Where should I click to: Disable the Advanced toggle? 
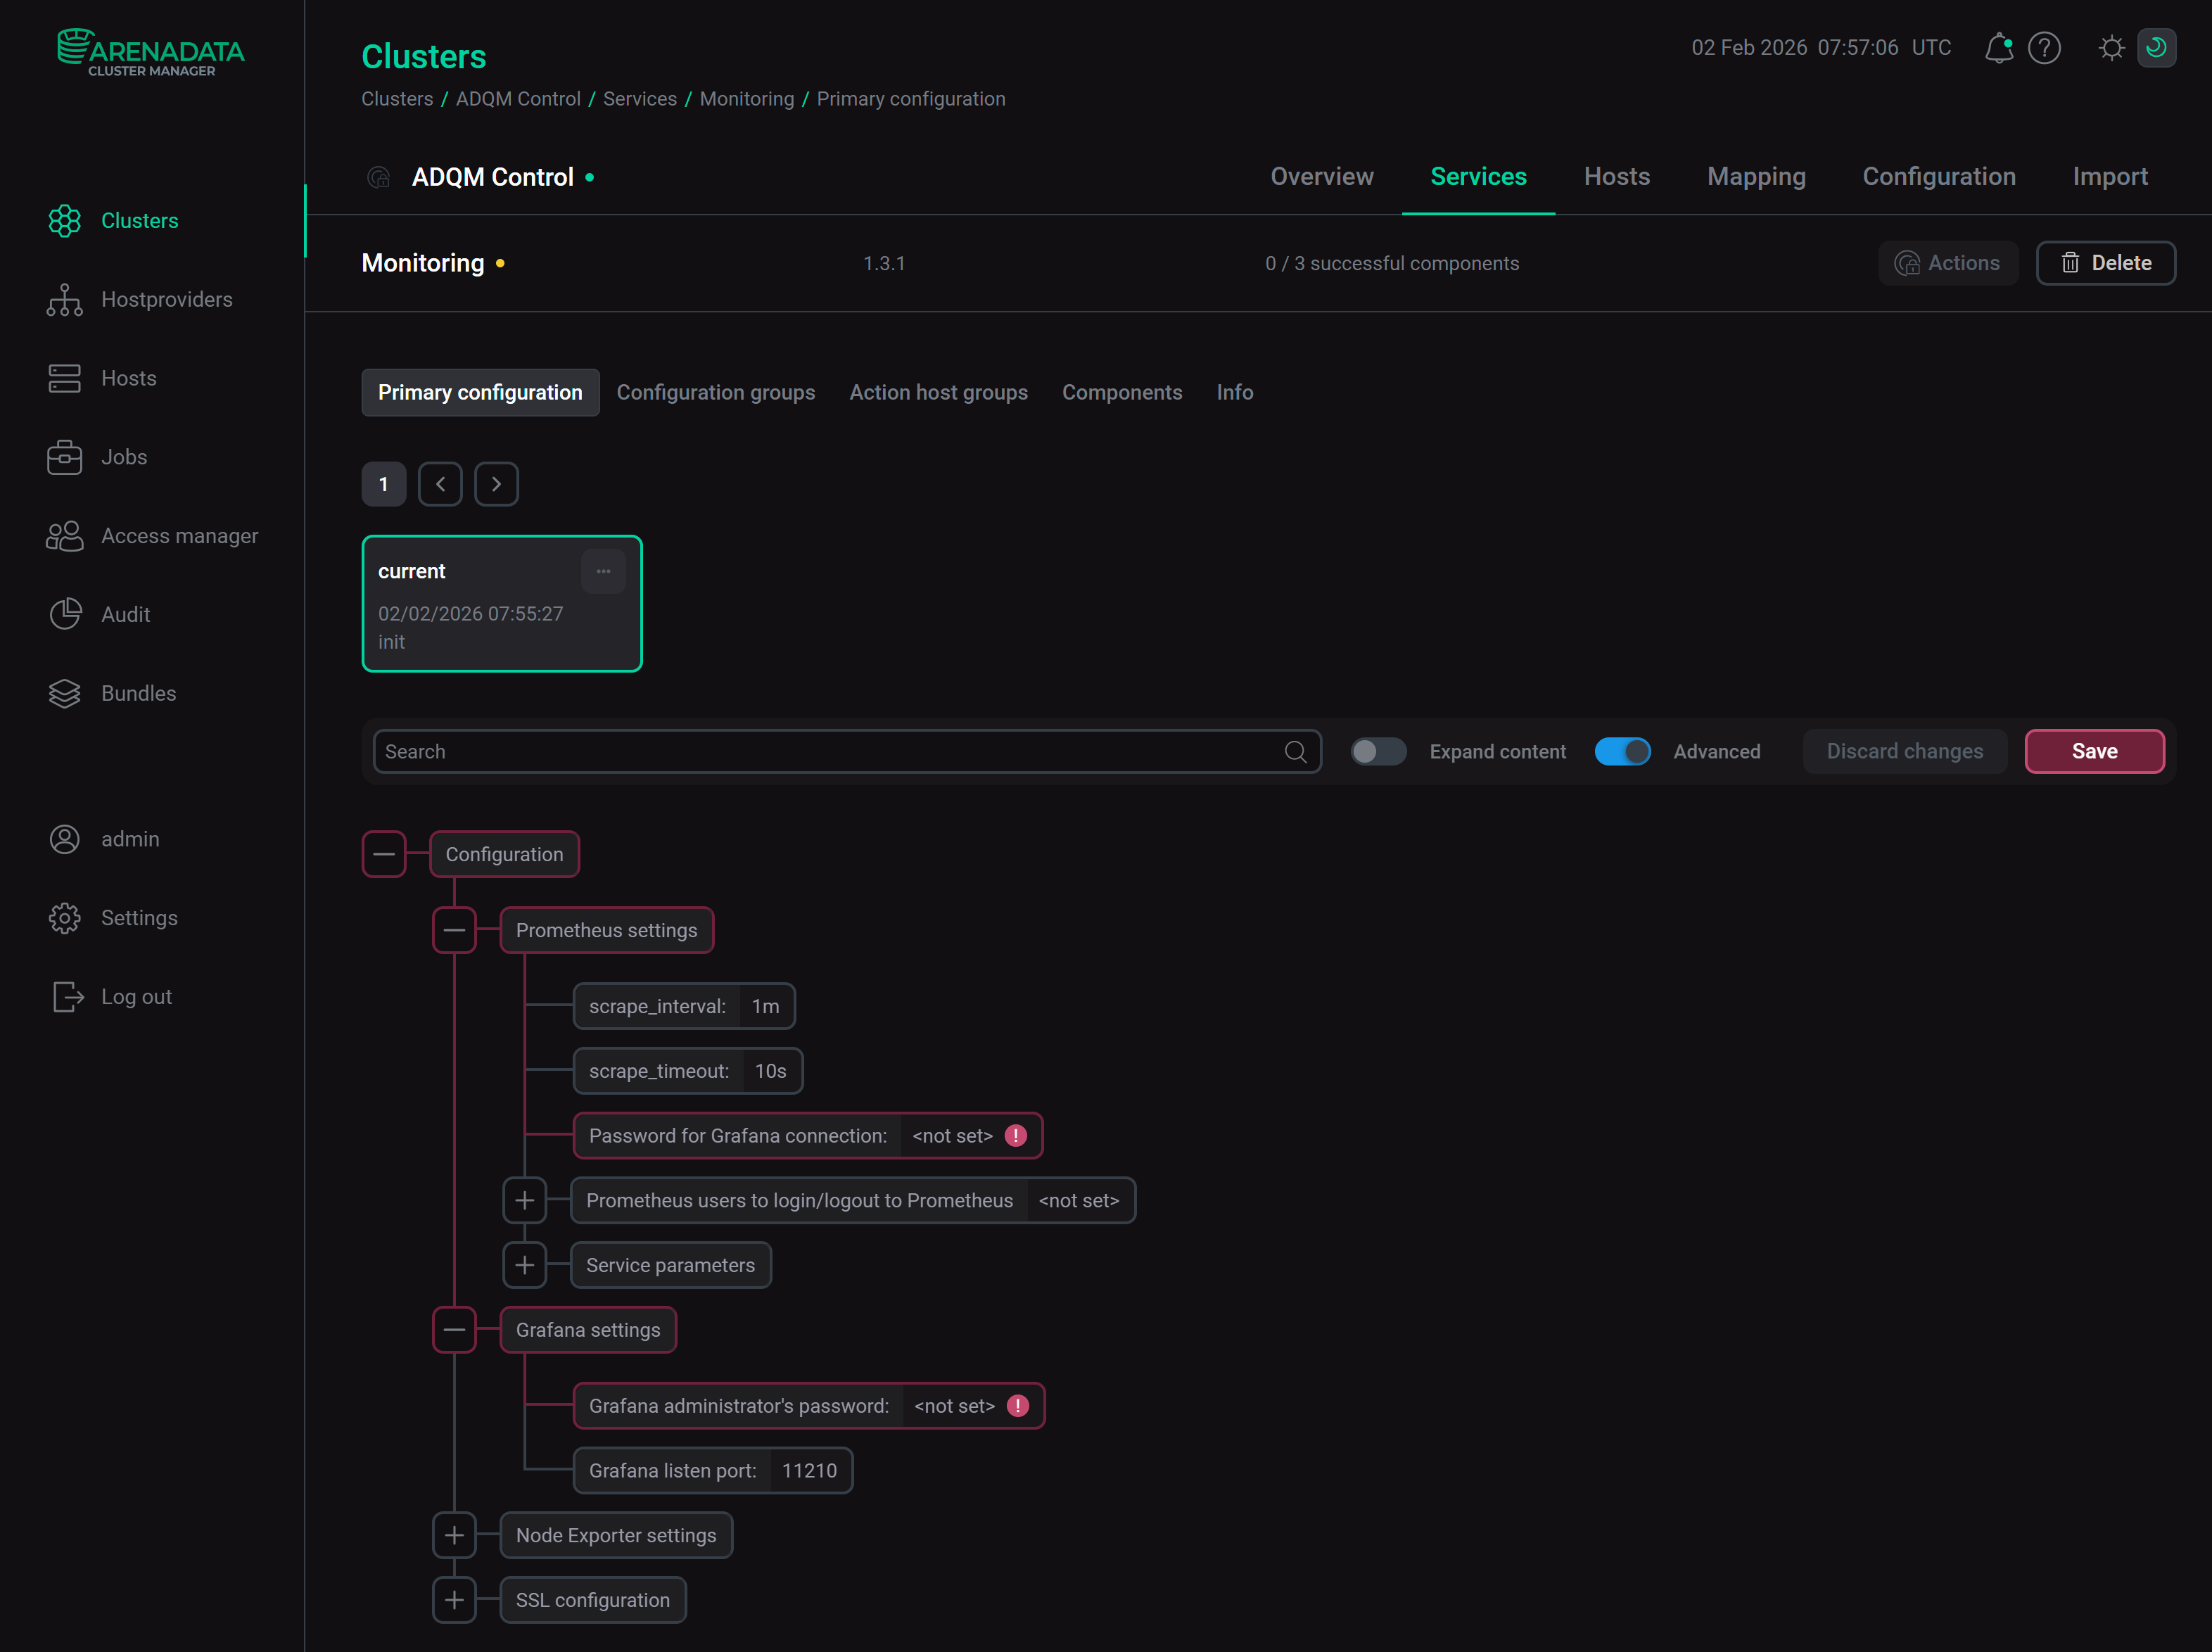pyautogui.click(x=1622, y=751)
